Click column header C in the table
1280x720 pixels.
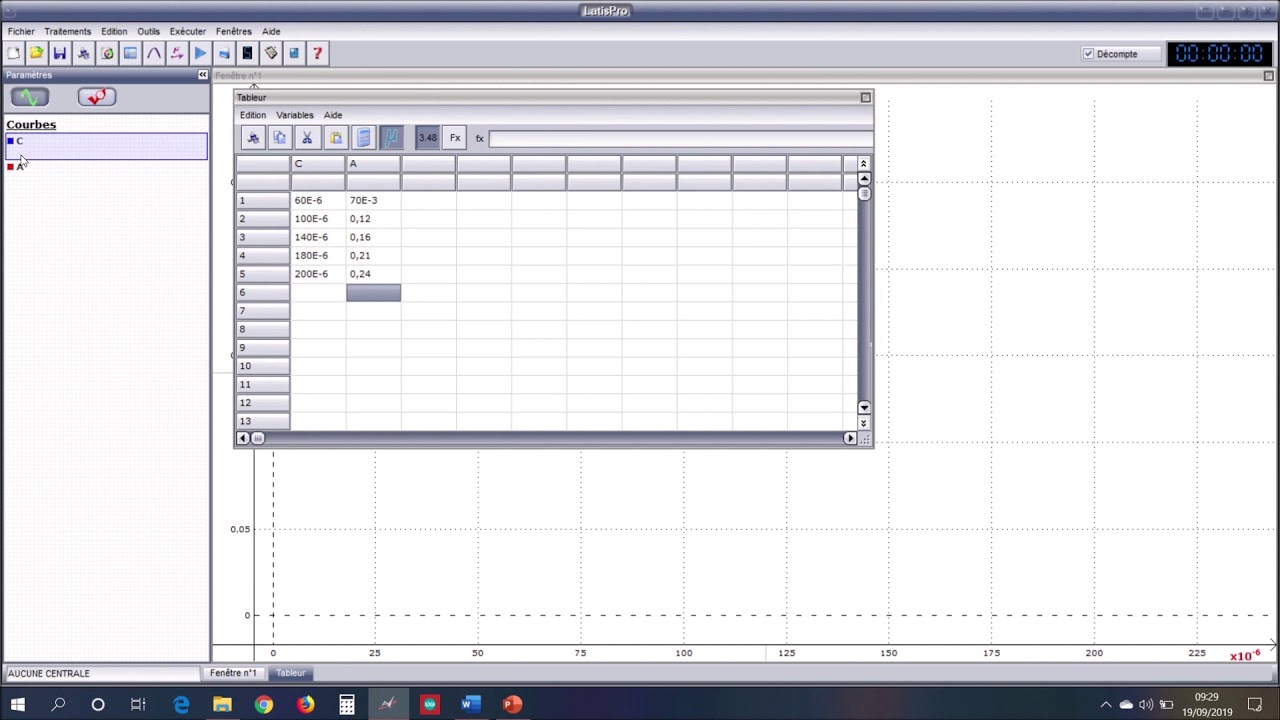(x=318, y=164)
